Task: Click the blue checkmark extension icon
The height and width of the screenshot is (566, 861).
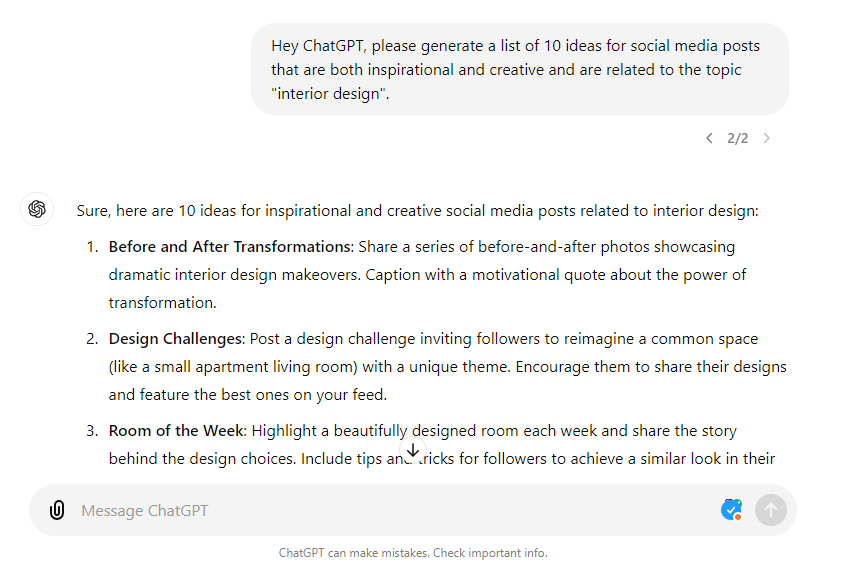Action: click(731, 510)
